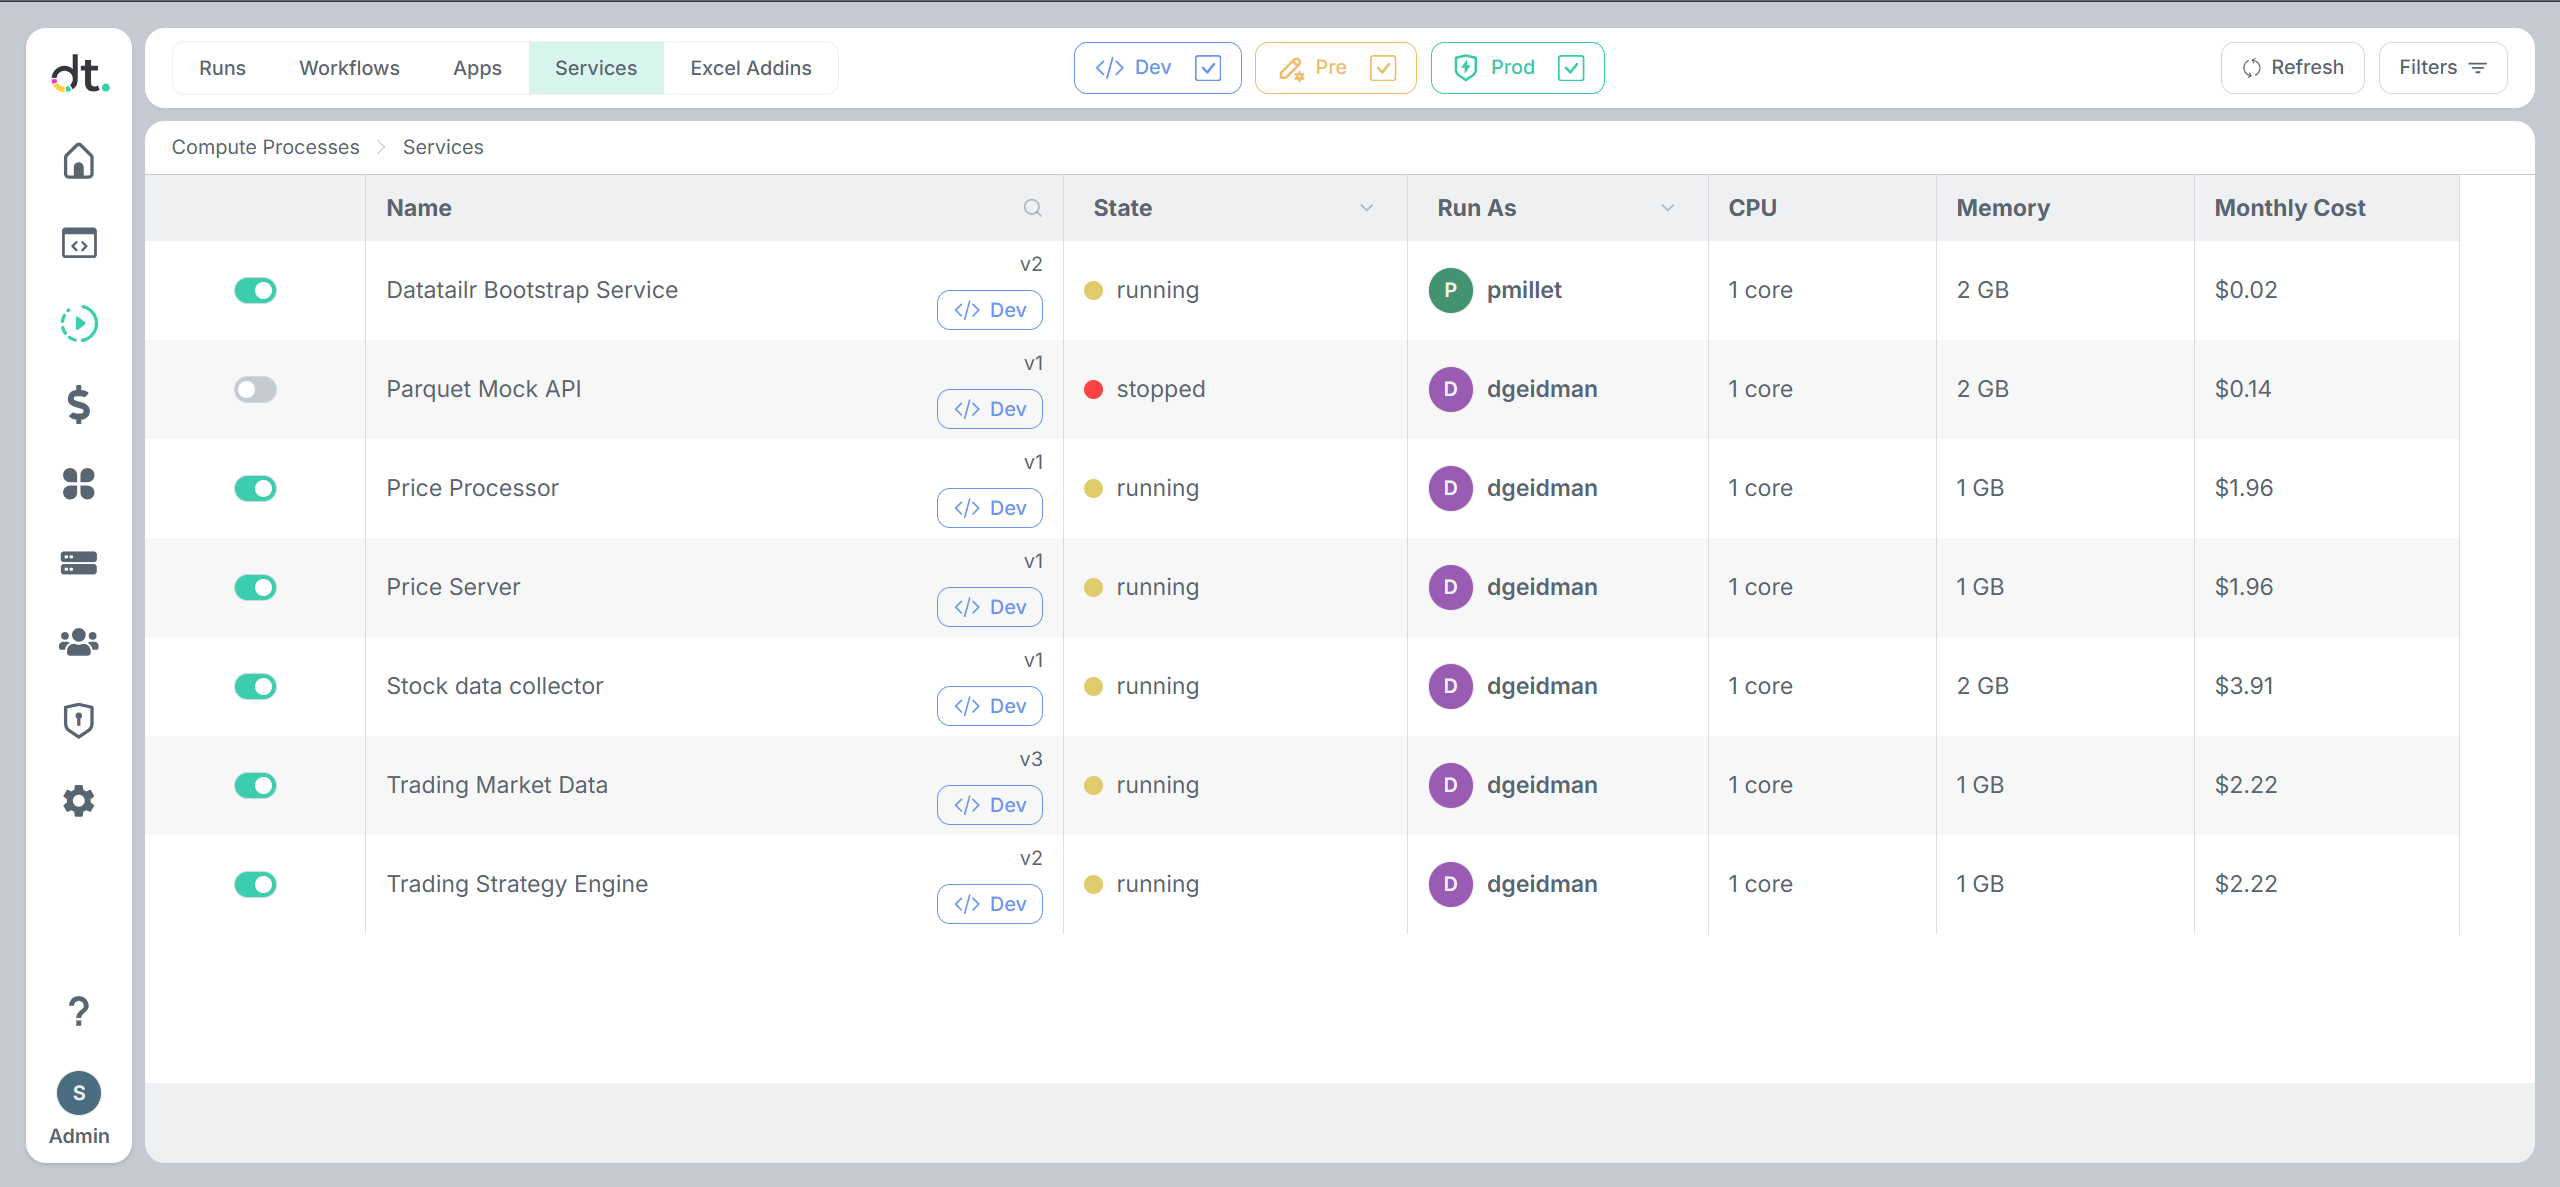Open the settings gear icon in sidebar
The image size is (2560, 1187).
[79, 801]
